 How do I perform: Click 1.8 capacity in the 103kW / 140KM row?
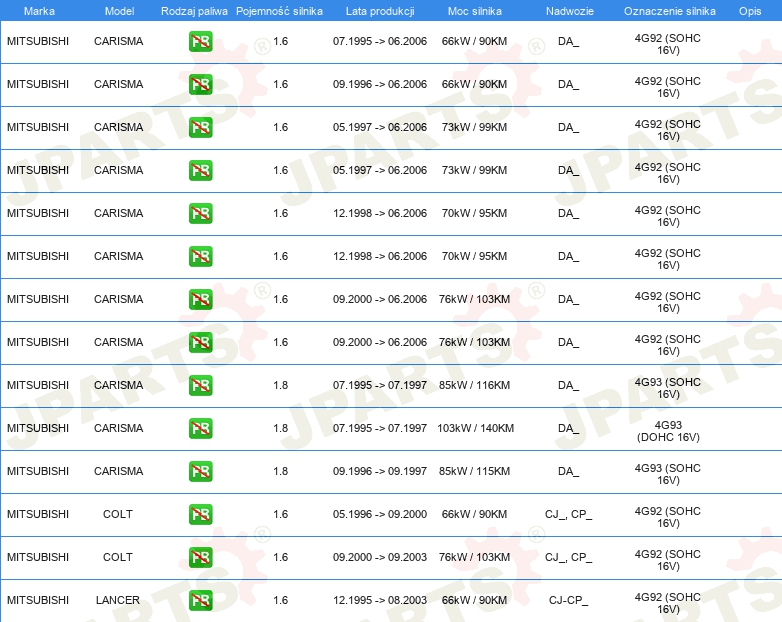click(x=280, y=428)
